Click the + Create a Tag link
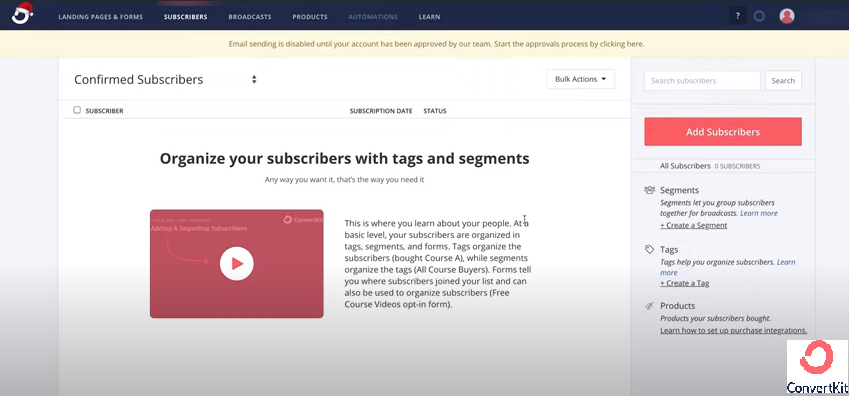The image size is (849, 396). point(684,283)
